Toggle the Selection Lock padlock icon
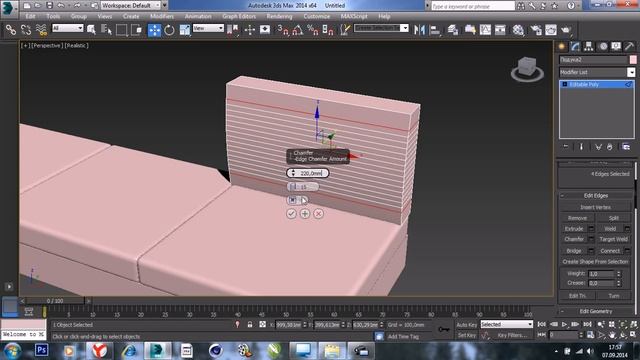Screen dimensions: 640x360 click(250, 324)
